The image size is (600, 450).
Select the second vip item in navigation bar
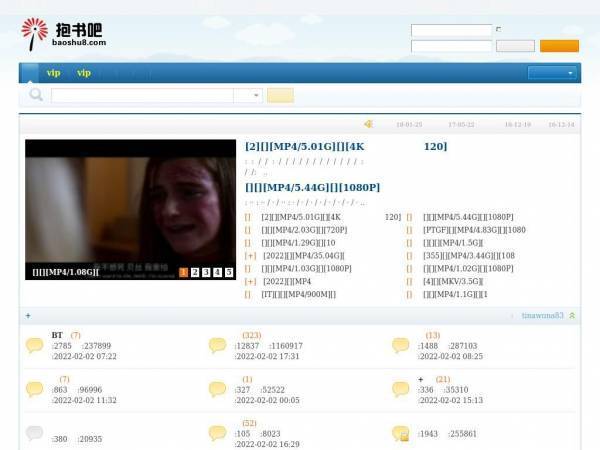pyautogui.click(x=84, y=73)
